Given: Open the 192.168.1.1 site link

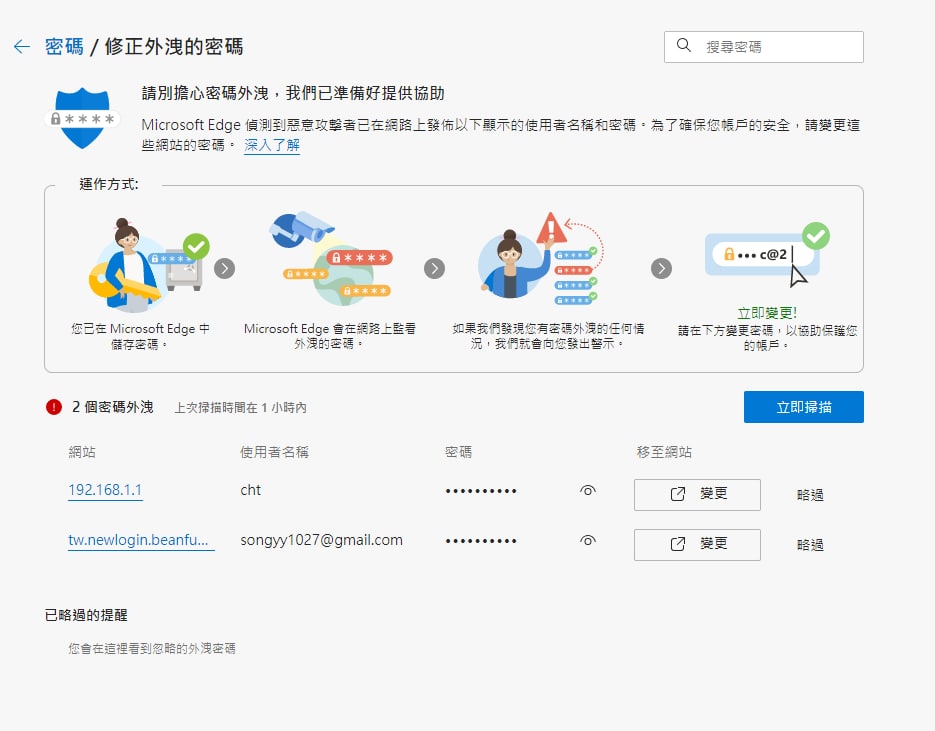Looking at the screenshot, I should click(x=105, y=490).
